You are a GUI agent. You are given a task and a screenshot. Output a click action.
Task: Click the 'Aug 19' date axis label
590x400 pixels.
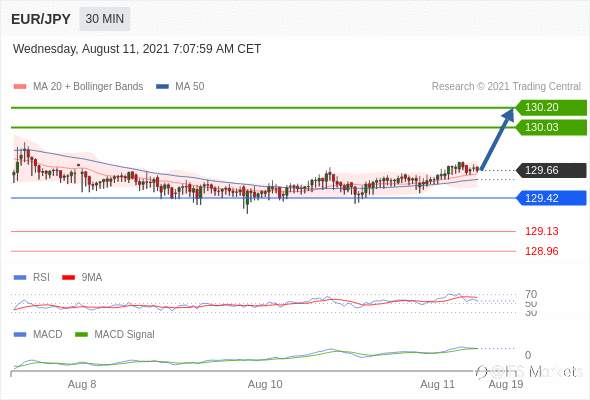(x=506, y=384)
